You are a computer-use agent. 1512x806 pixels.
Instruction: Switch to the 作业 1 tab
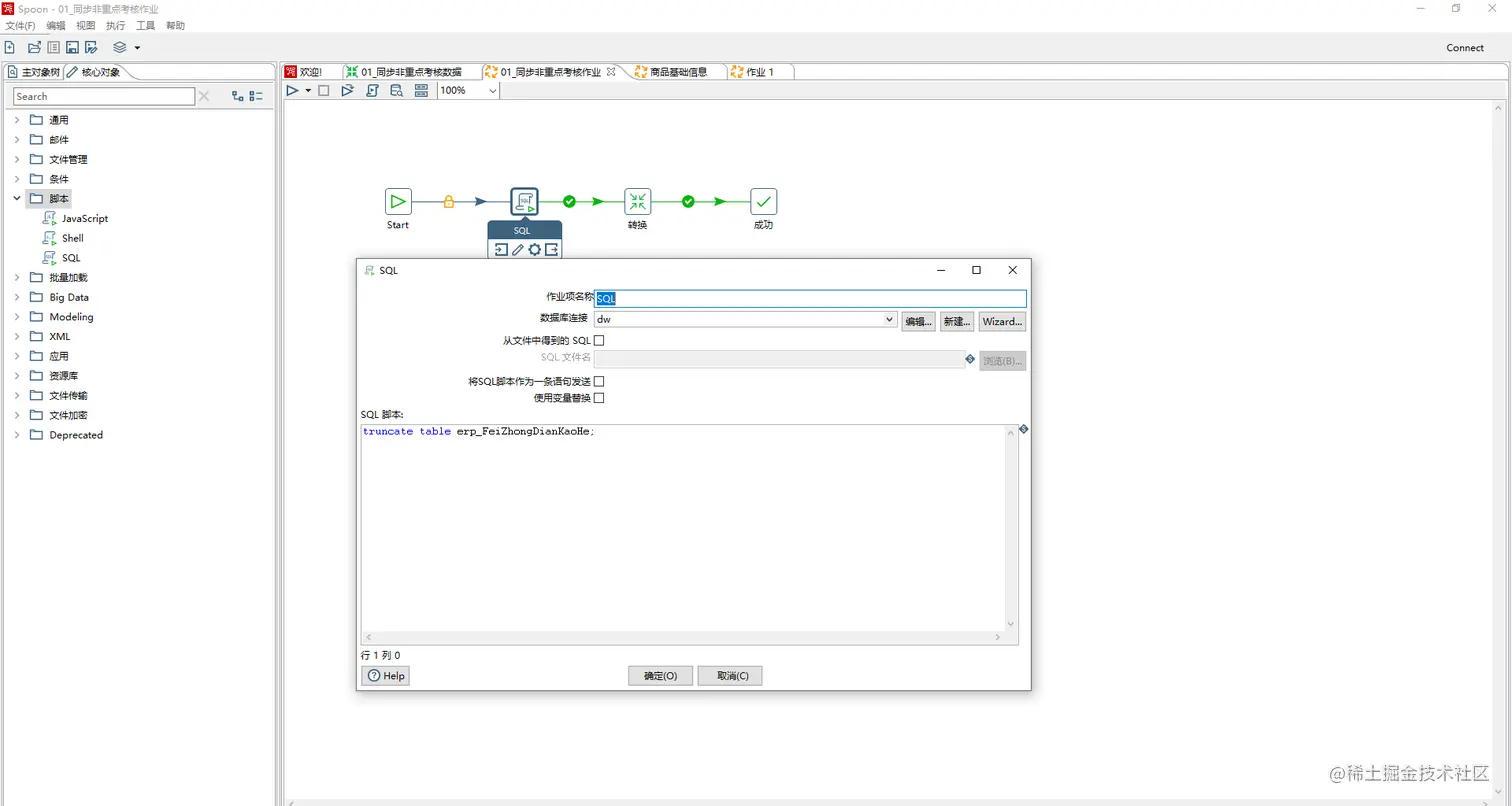[759, 72]
